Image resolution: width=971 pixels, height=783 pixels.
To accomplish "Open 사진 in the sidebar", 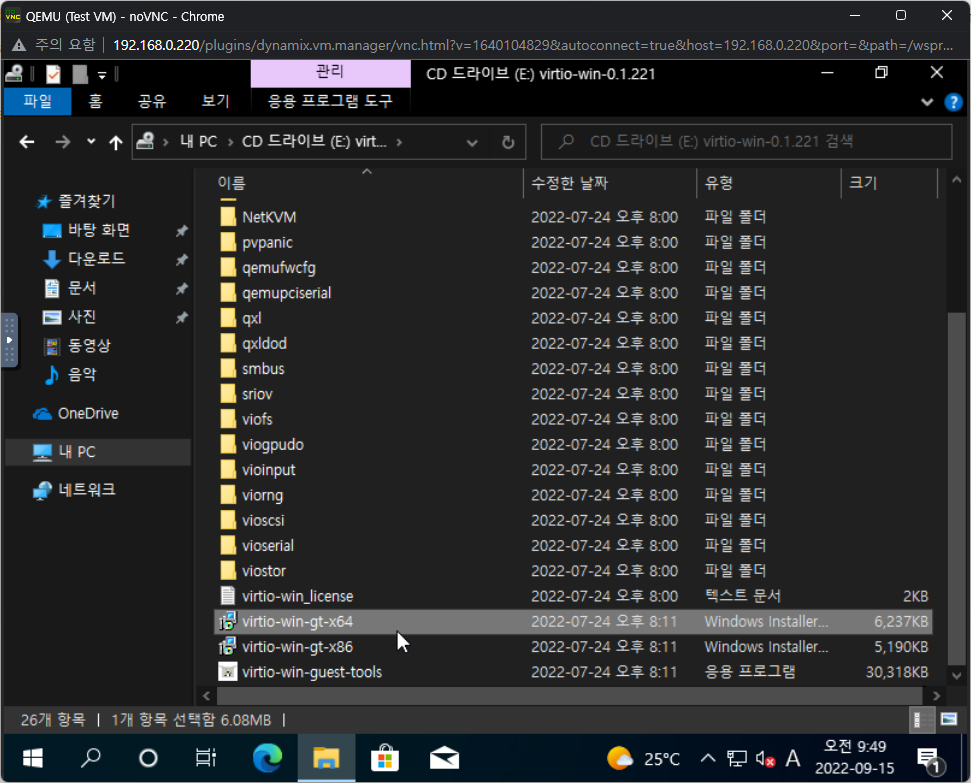I will tap(82, 317).
